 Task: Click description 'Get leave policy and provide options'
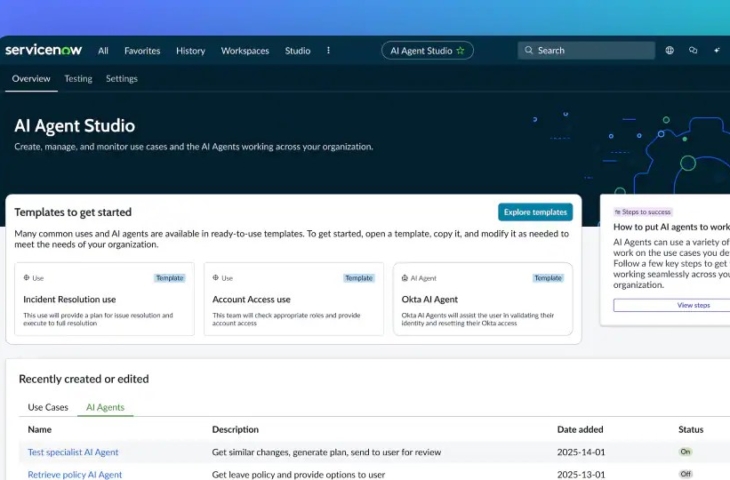click(x=298, y=474)
